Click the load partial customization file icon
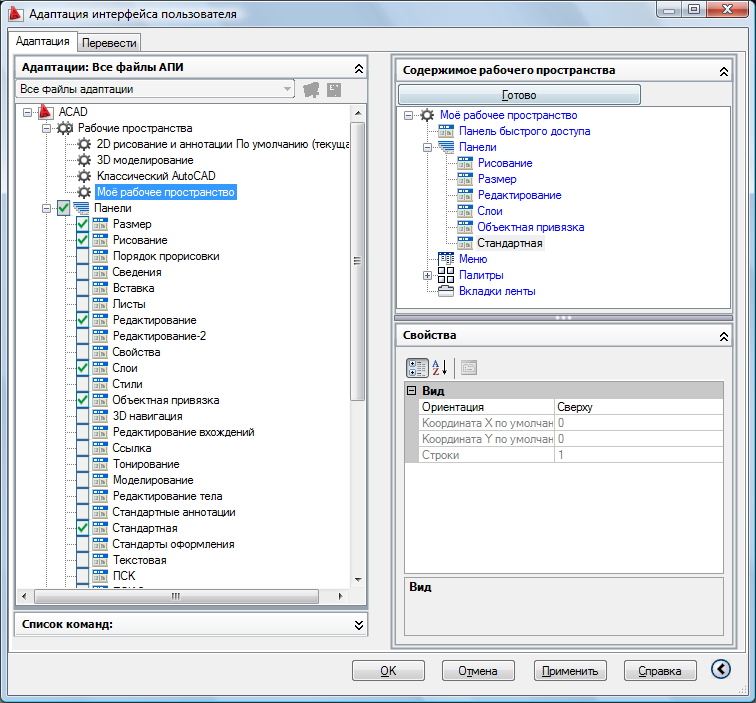This screenshot has height=703, width=756. pos(311,90)
